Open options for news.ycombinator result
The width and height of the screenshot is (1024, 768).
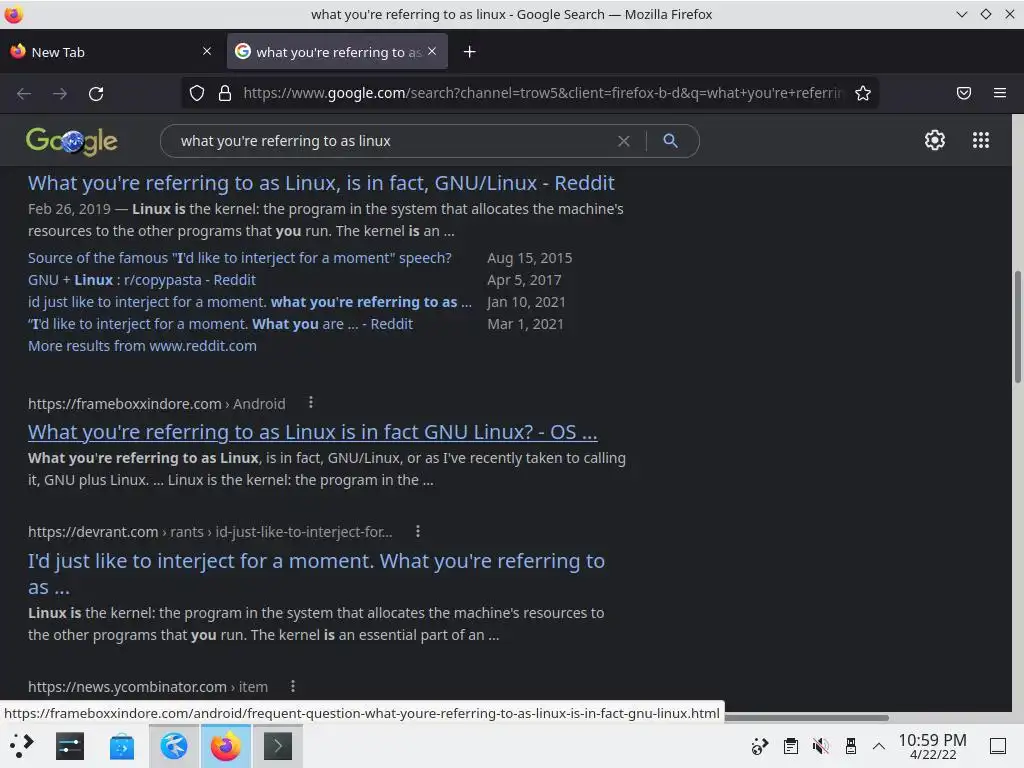click(x=293, y=686)
